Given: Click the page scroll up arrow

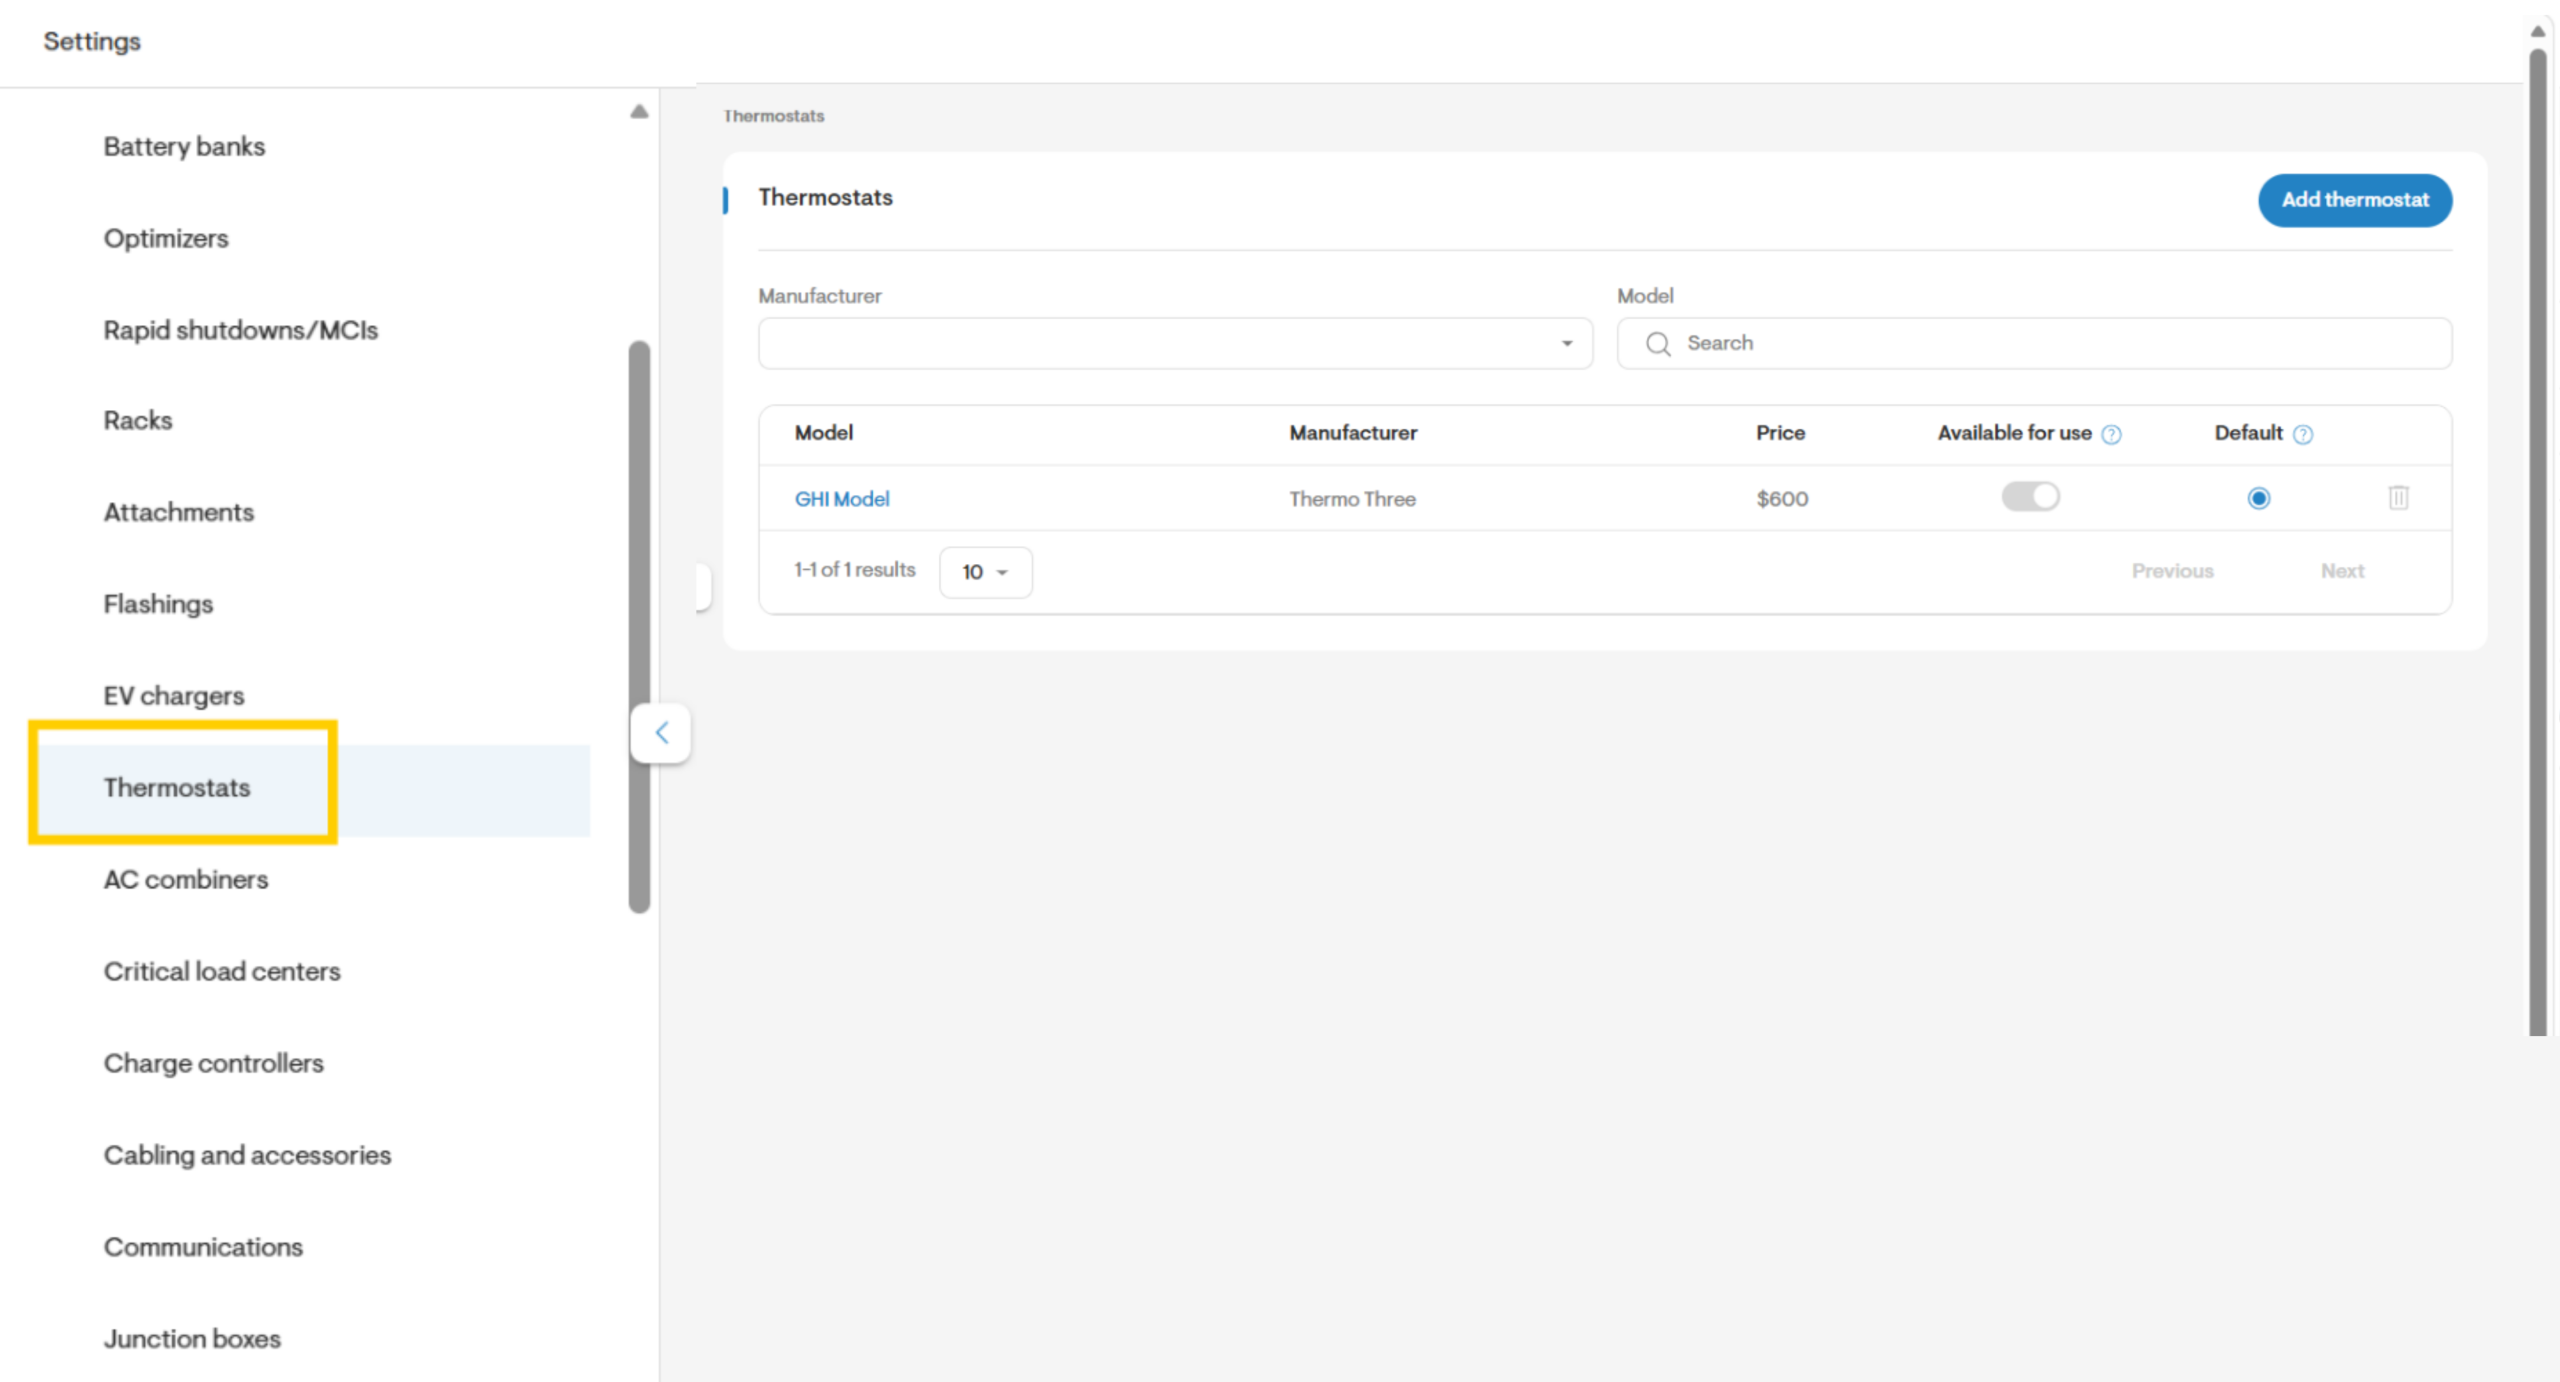Looking at the screenshot, I should click(2537, 31).
